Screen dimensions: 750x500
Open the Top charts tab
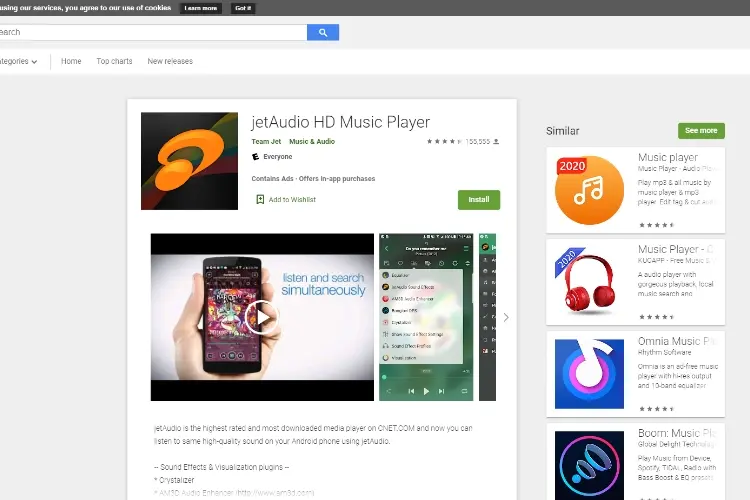pos(114,61)
